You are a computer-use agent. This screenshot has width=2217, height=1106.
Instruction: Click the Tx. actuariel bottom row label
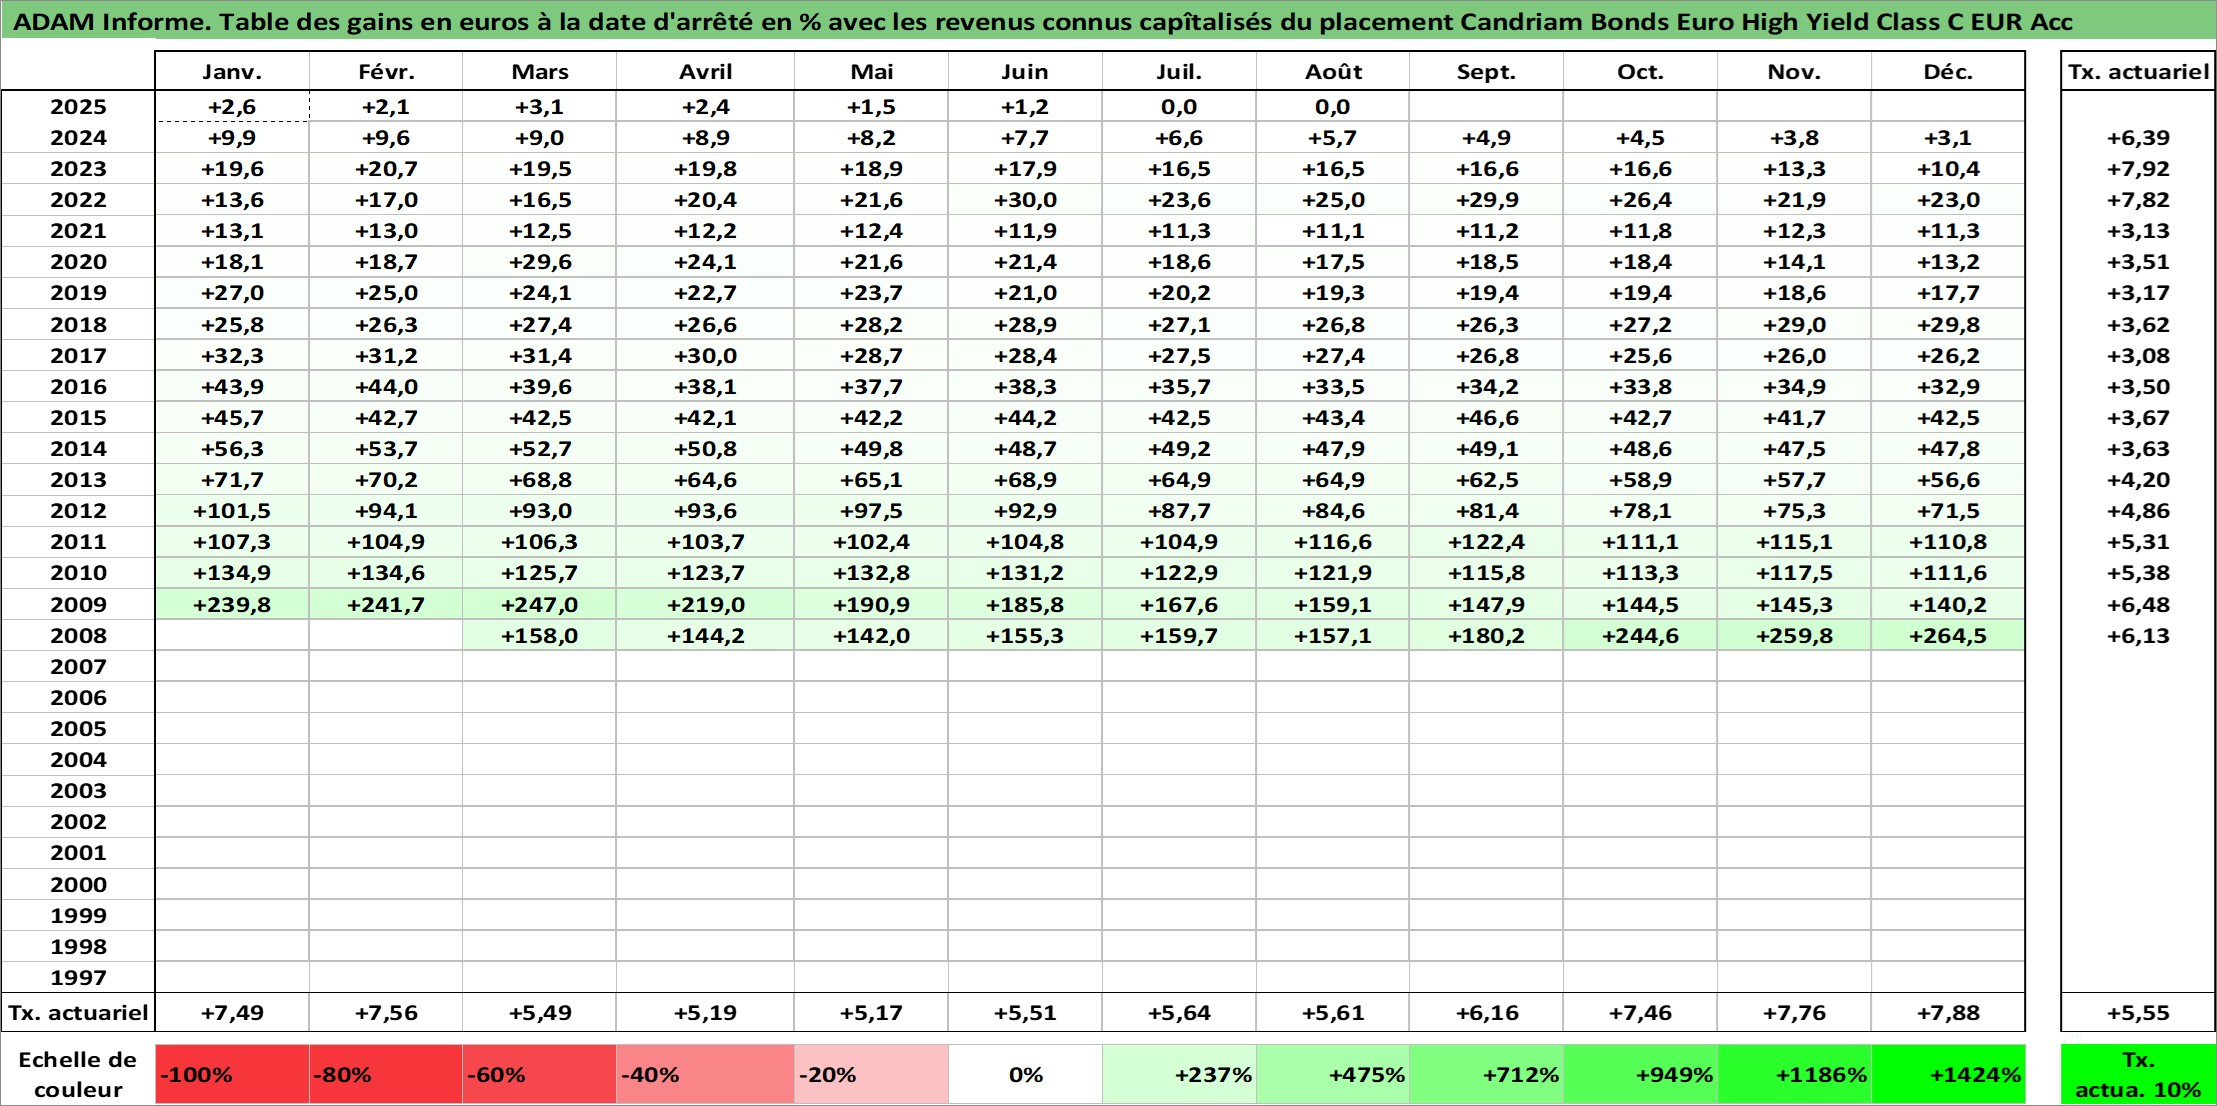click(78, 1013)
